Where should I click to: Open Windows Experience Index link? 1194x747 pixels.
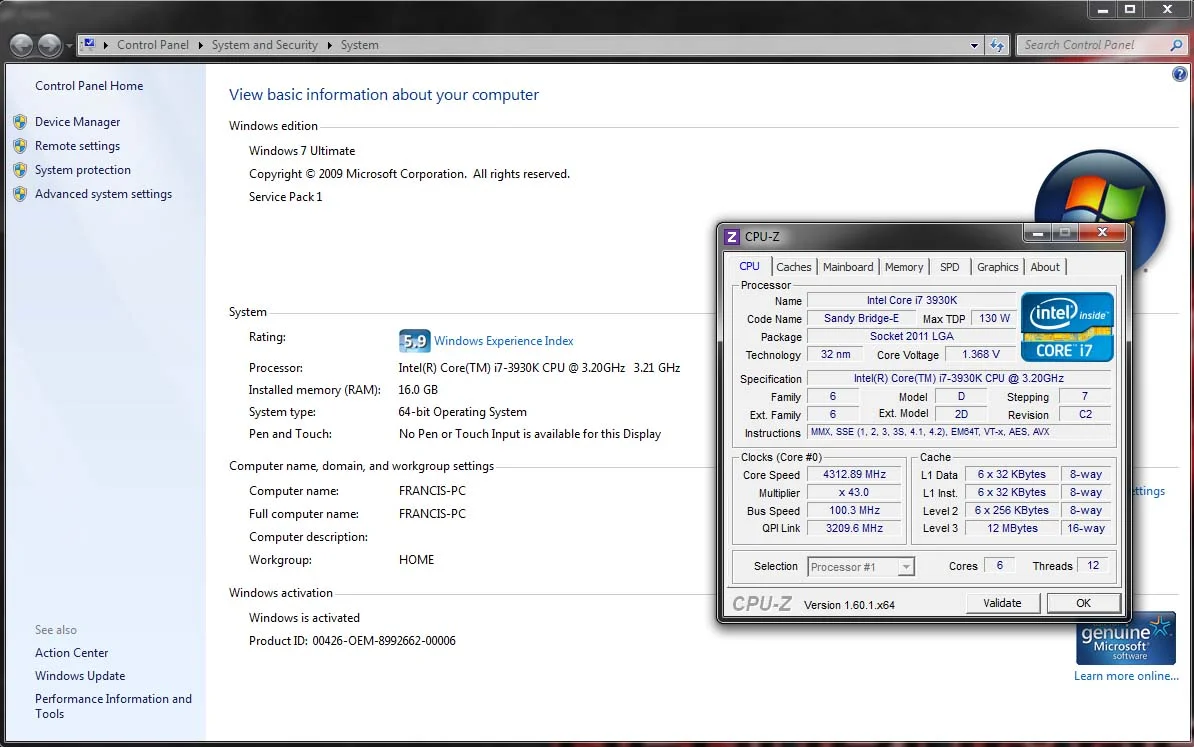(503, 341)
